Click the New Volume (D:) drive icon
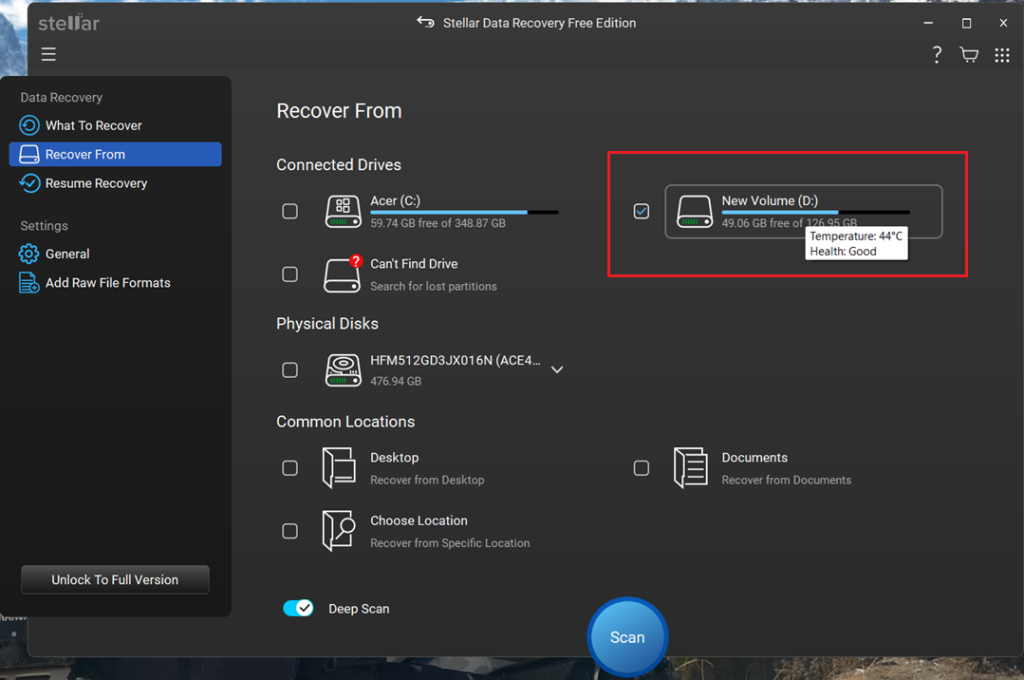The image size is (1024, 680). pos(694,212)
